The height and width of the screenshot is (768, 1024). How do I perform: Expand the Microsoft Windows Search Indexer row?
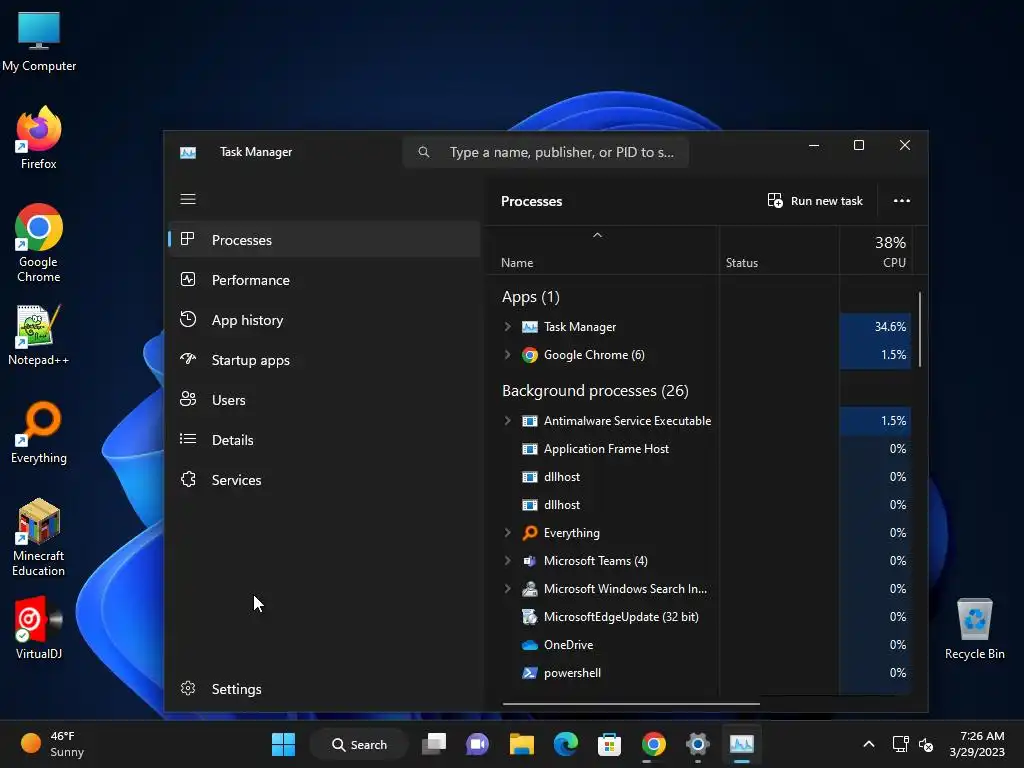[x=507, y=588]
